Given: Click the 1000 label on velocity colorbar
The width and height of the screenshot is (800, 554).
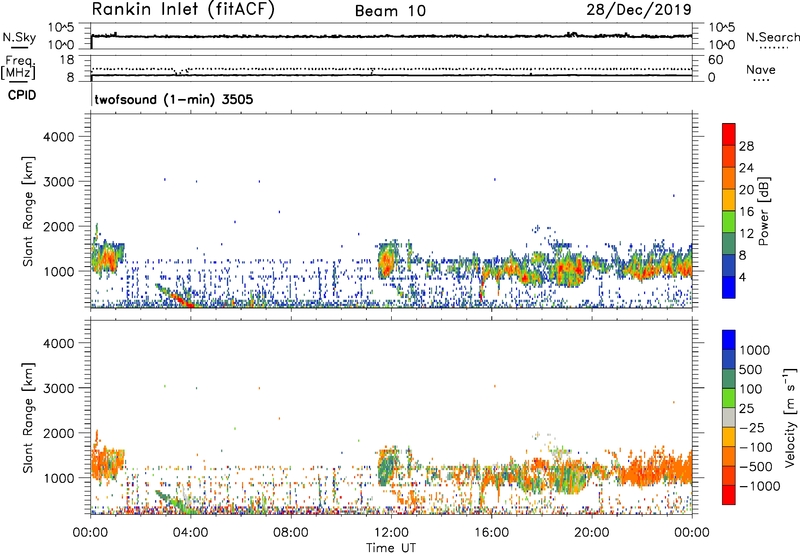Looking at the screenshot, I should [x=754, y=350].
